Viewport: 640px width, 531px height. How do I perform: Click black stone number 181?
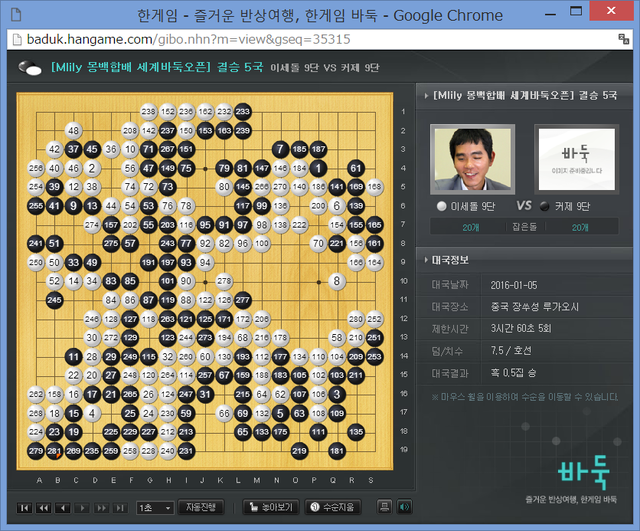click(x=337, y=451)
